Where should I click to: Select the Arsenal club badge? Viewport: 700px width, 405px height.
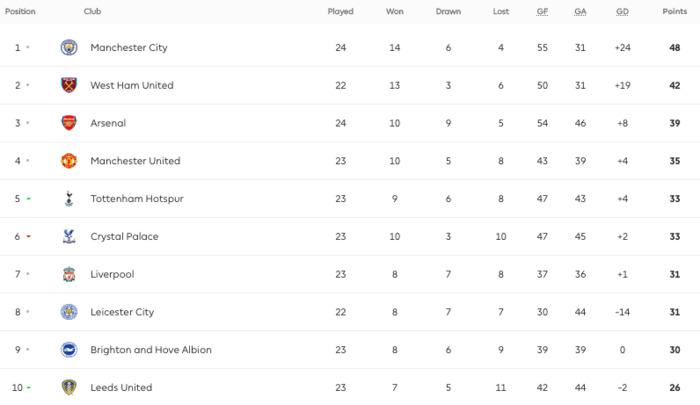(x=69, y=123)
